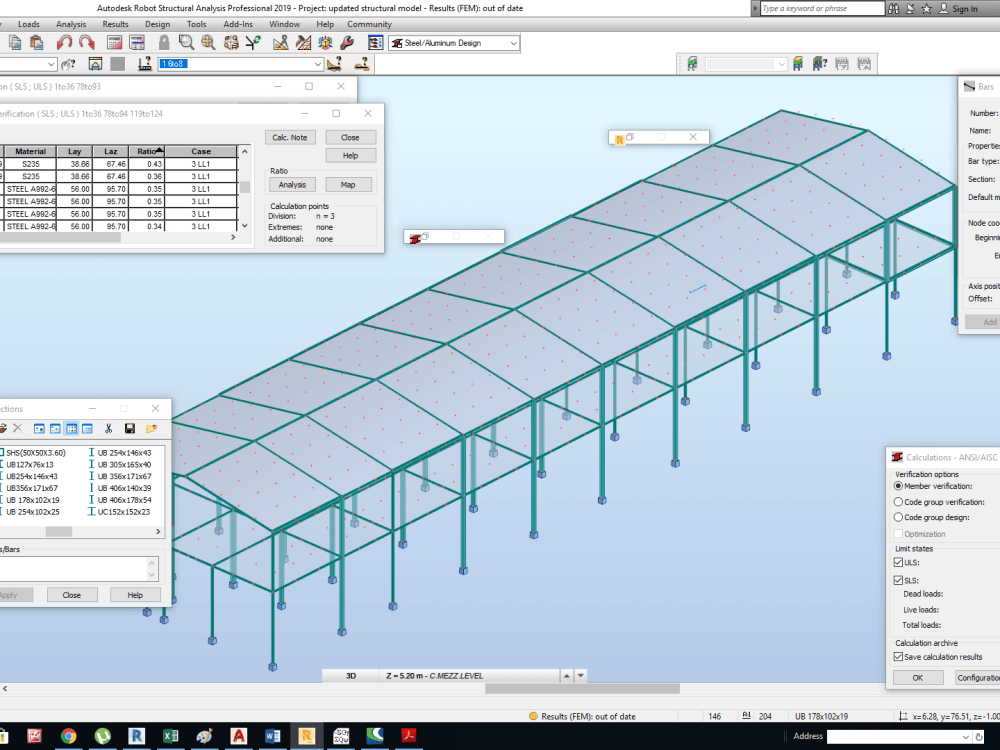
Task: Click the Paste icon in the toolbar
Action: click(x=36, y=43)
